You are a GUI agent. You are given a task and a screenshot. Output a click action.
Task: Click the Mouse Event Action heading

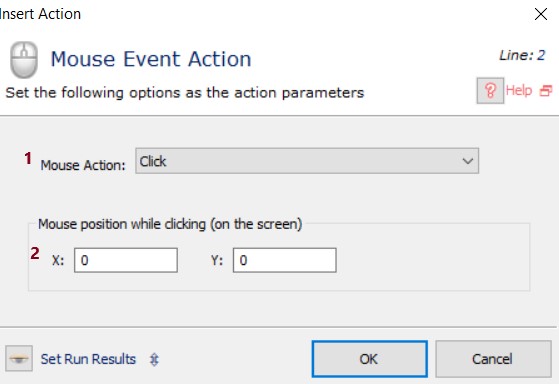[x=151, y=59]
